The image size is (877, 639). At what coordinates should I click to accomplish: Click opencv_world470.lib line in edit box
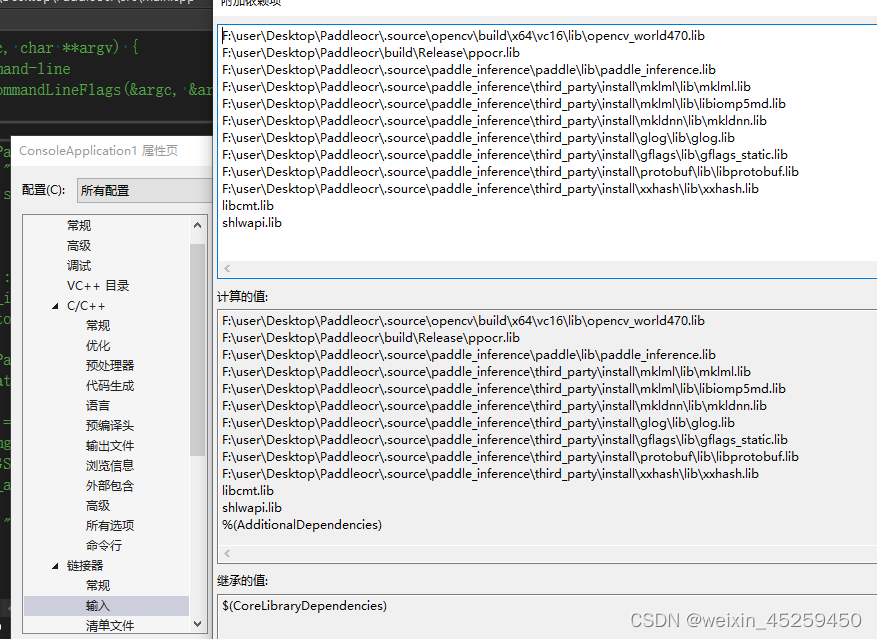click(x=463, y=36)
